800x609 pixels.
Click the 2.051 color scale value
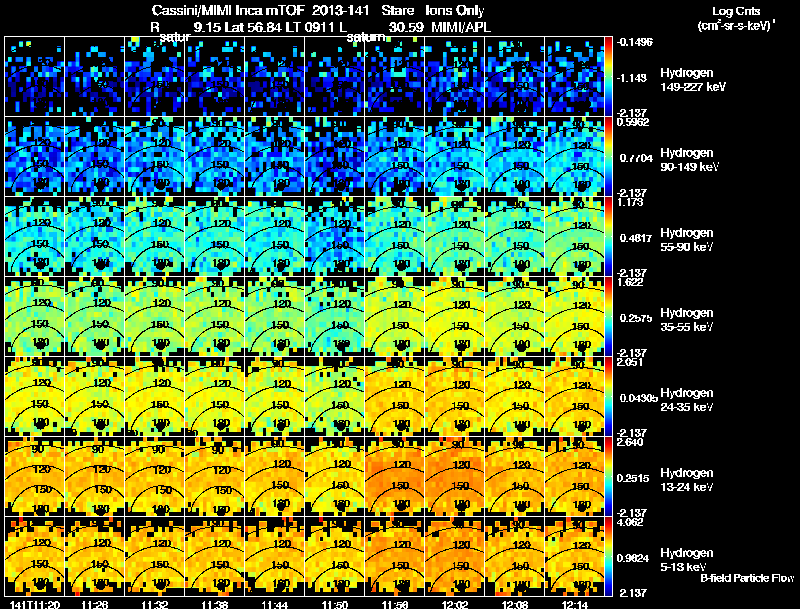[x=630, y=362]
